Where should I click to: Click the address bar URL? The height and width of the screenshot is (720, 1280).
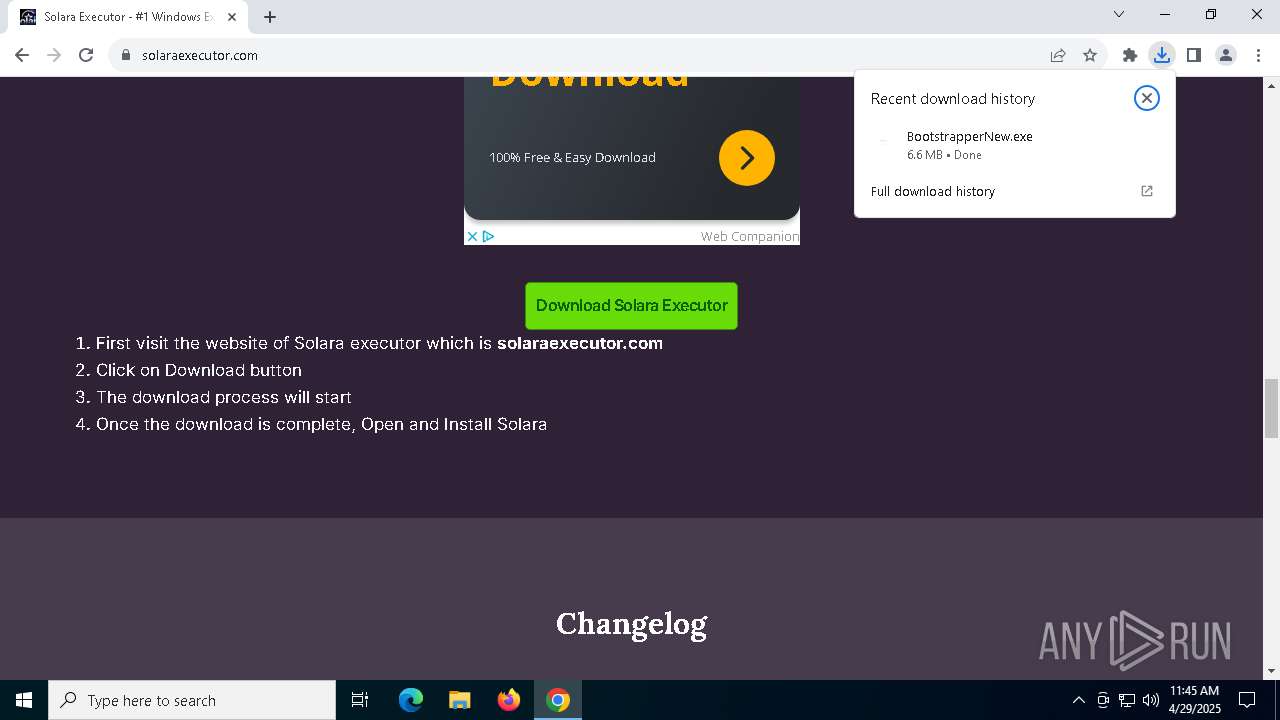pyautogui.click(x=200, y=55)
